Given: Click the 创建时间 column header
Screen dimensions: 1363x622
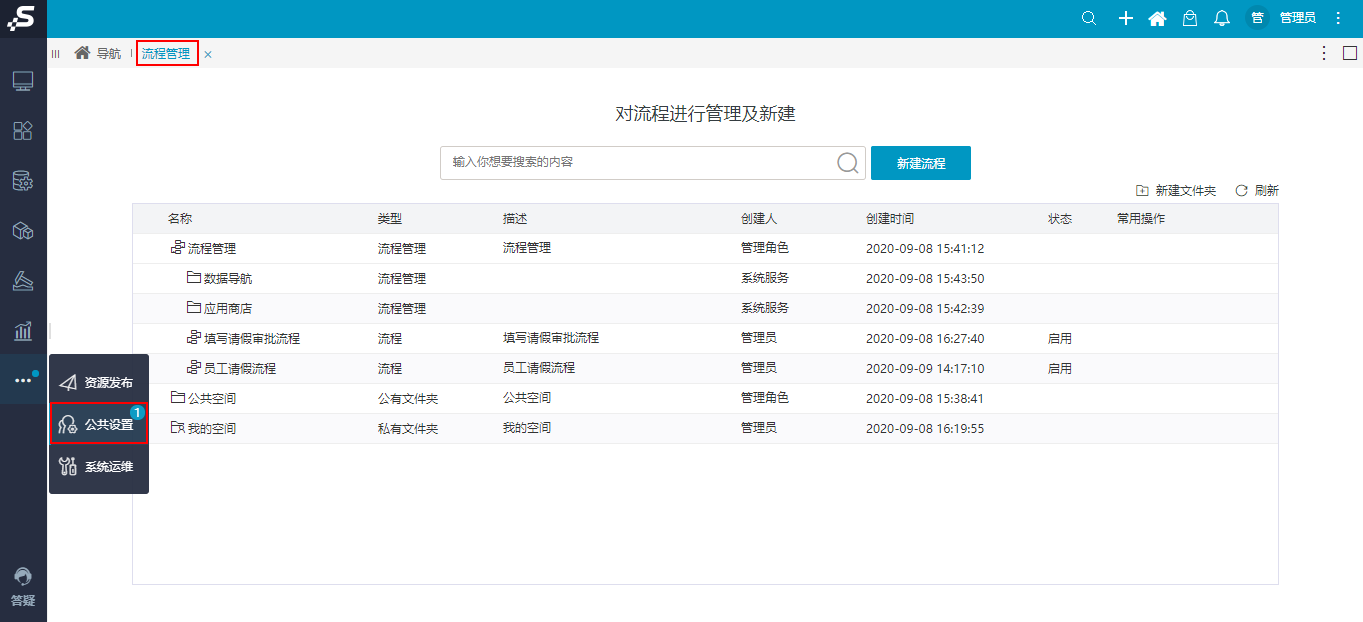Looking at the screenshot, I should pyautogui.click(x=890, y=218).
